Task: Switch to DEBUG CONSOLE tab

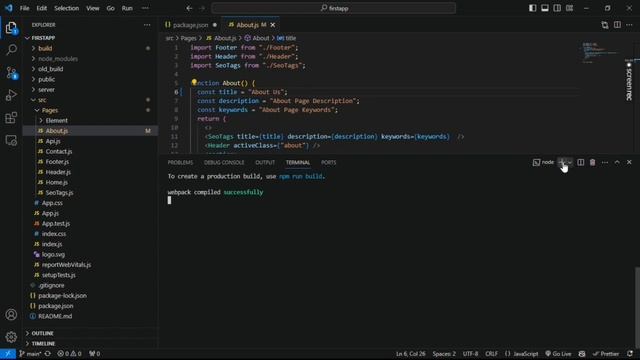Action: point(224,162)
